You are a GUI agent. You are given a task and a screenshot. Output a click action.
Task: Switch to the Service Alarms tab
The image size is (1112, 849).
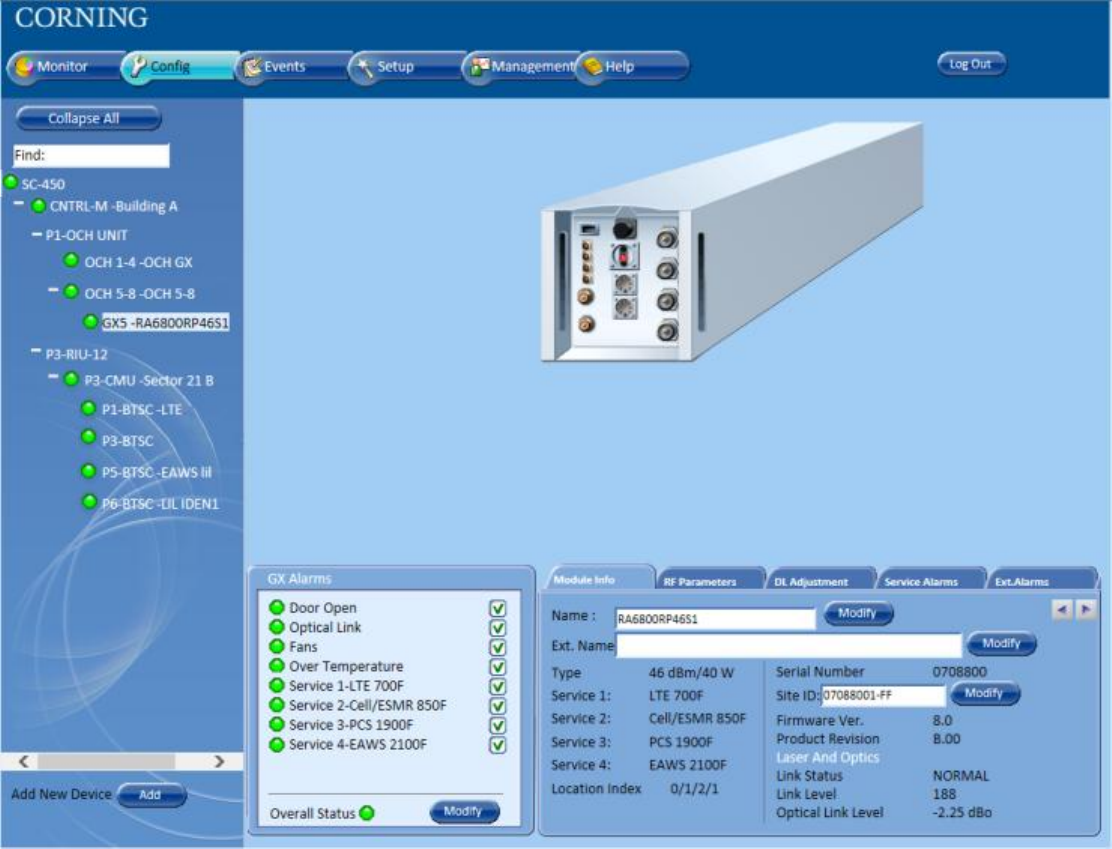click(931, 580)
